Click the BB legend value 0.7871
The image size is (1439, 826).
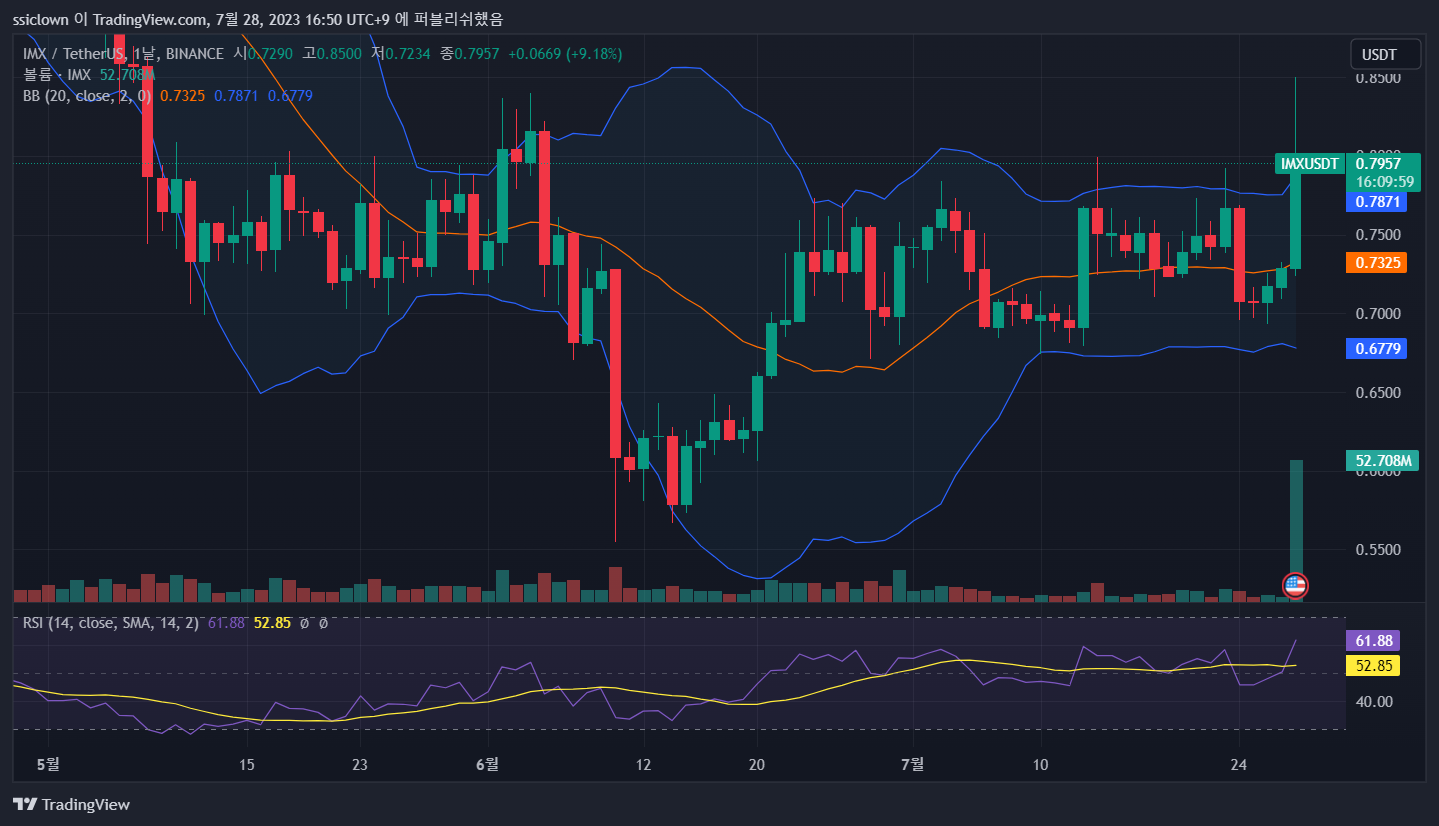[x=236, y=95]
